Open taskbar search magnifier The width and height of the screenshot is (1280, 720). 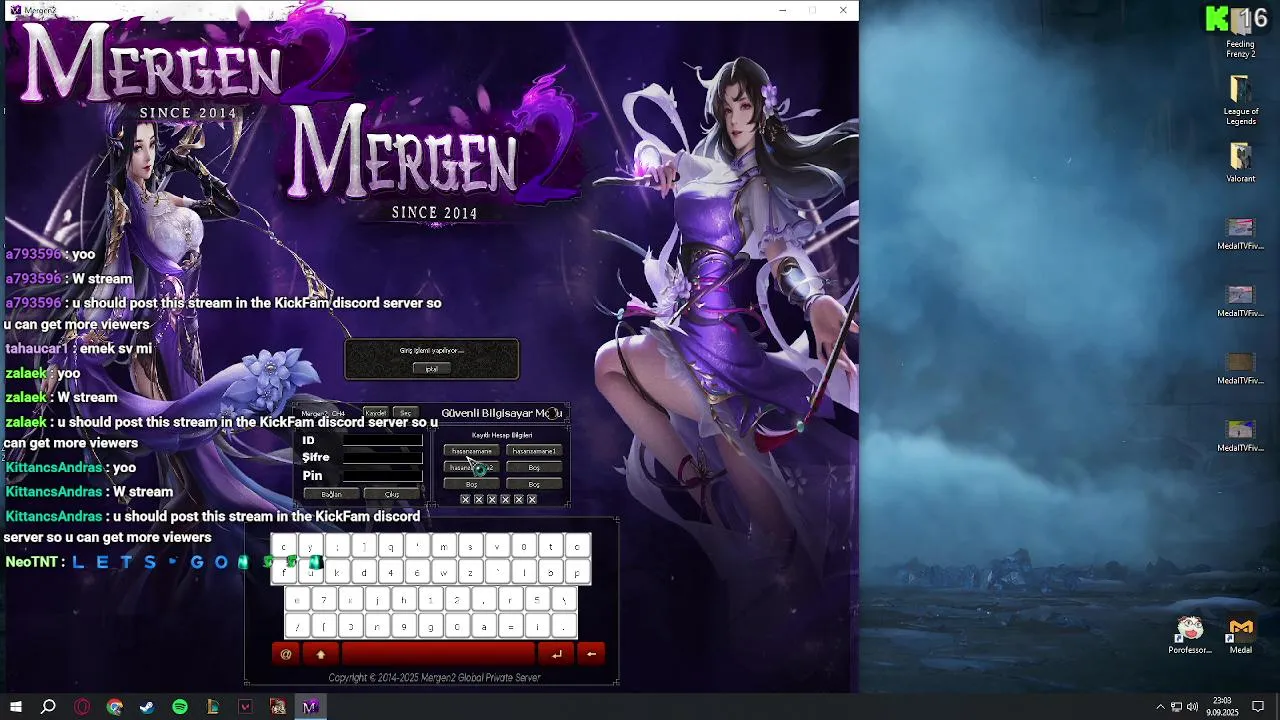click(48, 707)
